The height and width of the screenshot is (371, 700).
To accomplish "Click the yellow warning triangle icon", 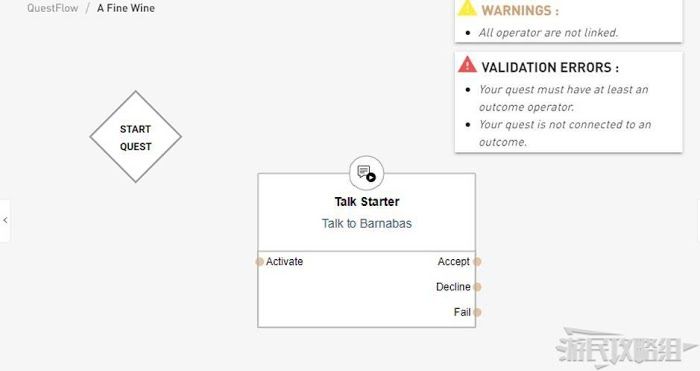I will click(467, 8).
